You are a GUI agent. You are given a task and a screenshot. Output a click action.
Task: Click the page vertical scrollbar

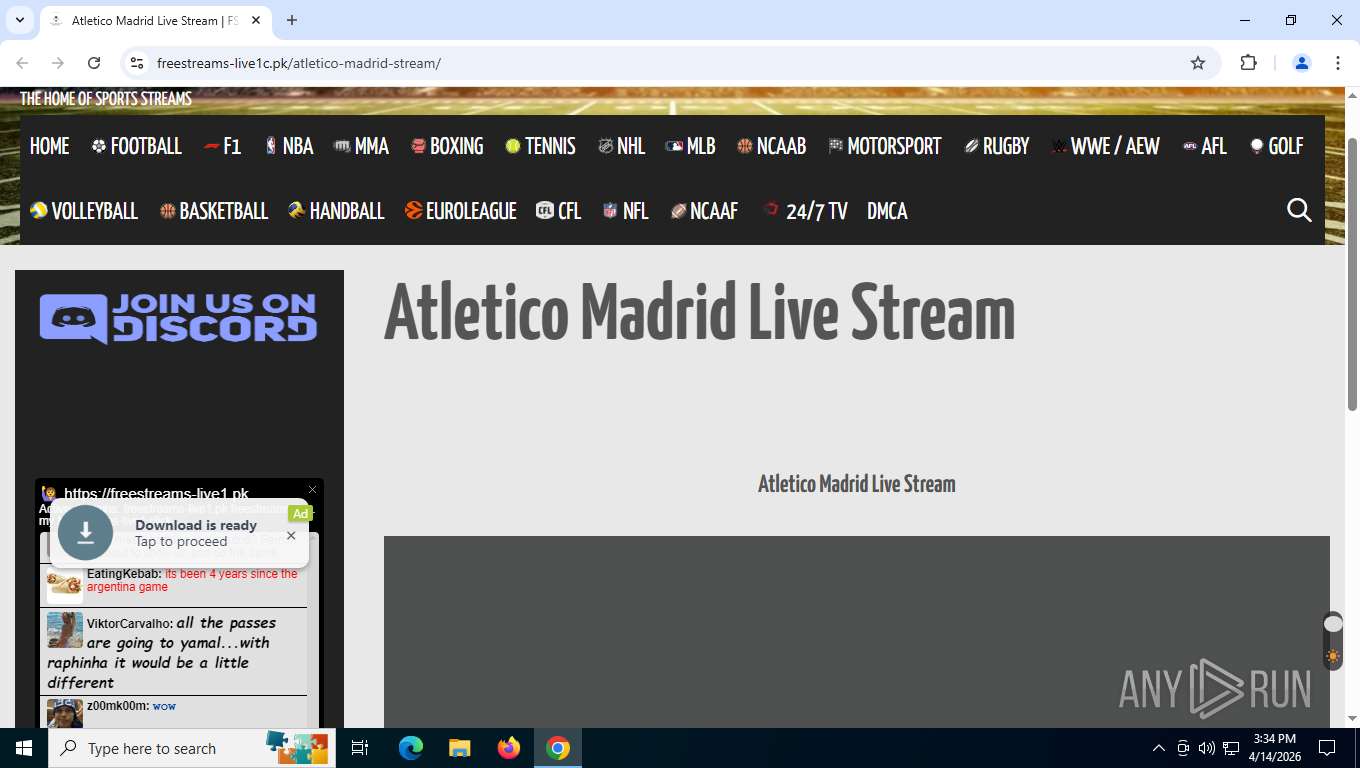pos(1352,274)
